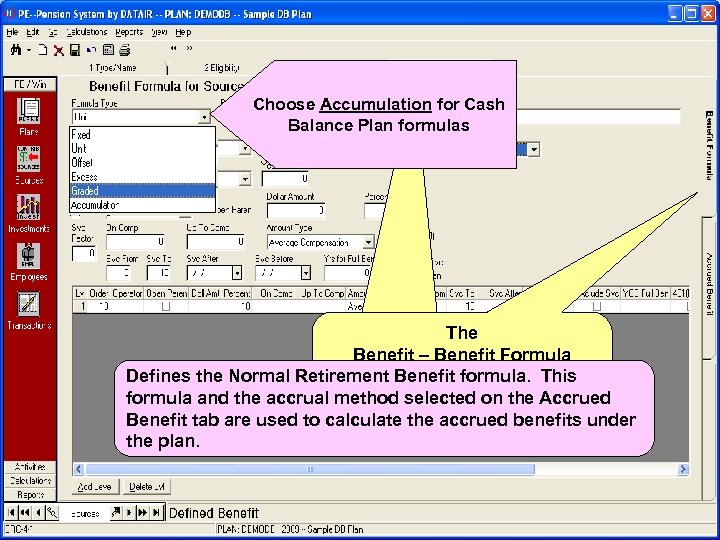Click the grid scrollbar right arrow

pyautogui.click(x=683, y=469)
